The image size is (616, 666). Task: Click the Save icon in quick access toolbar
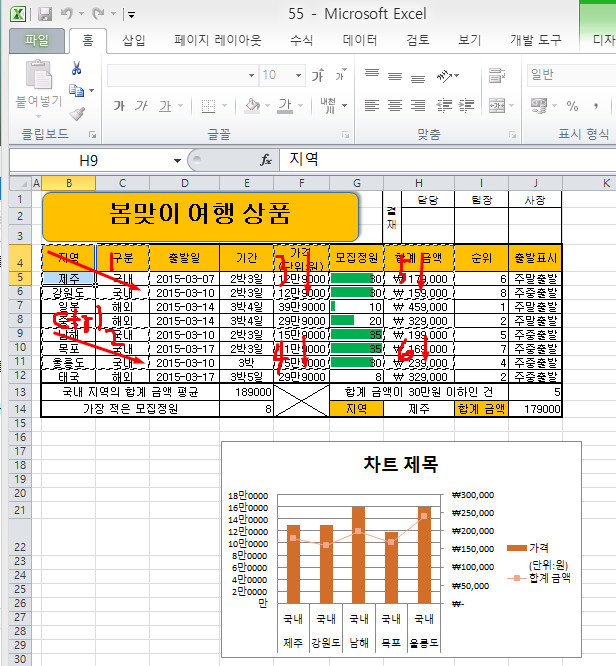45,14
